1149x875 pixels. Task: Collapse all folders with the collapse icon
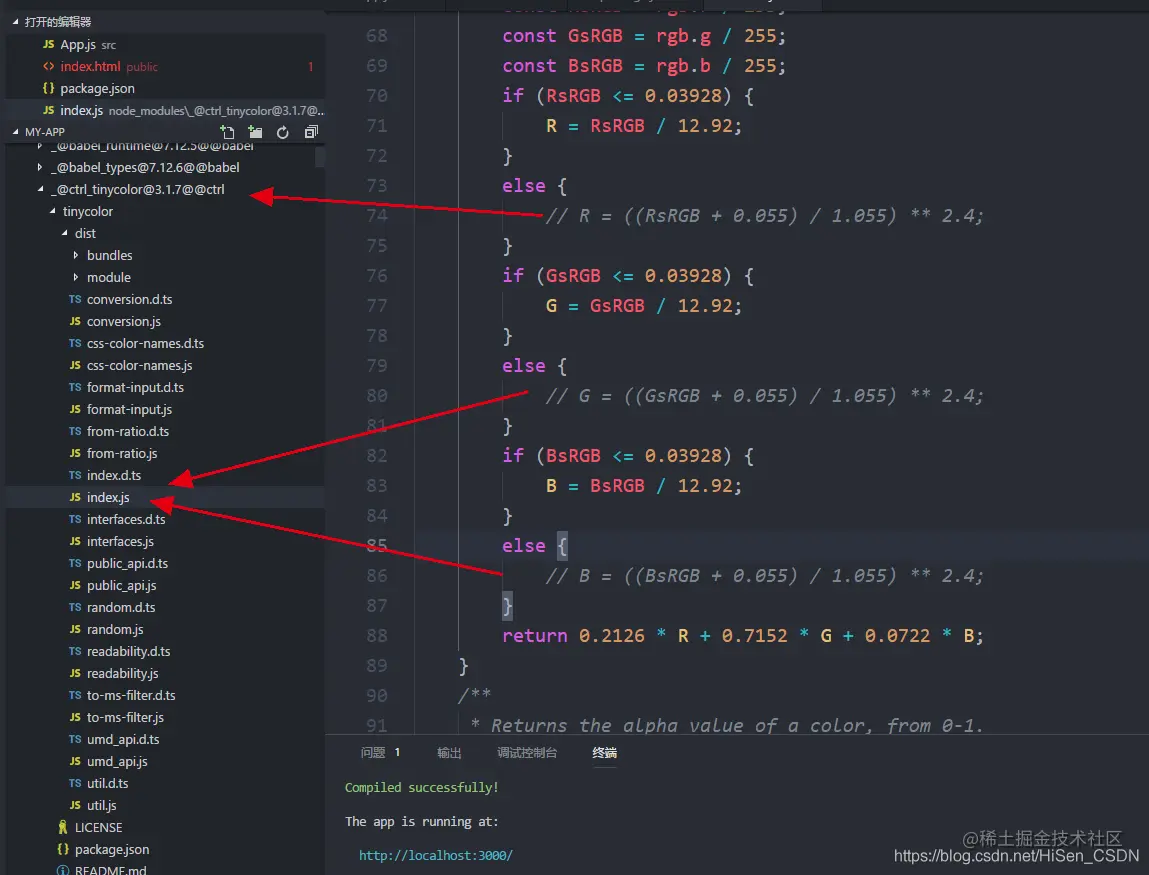coord(311,132)
